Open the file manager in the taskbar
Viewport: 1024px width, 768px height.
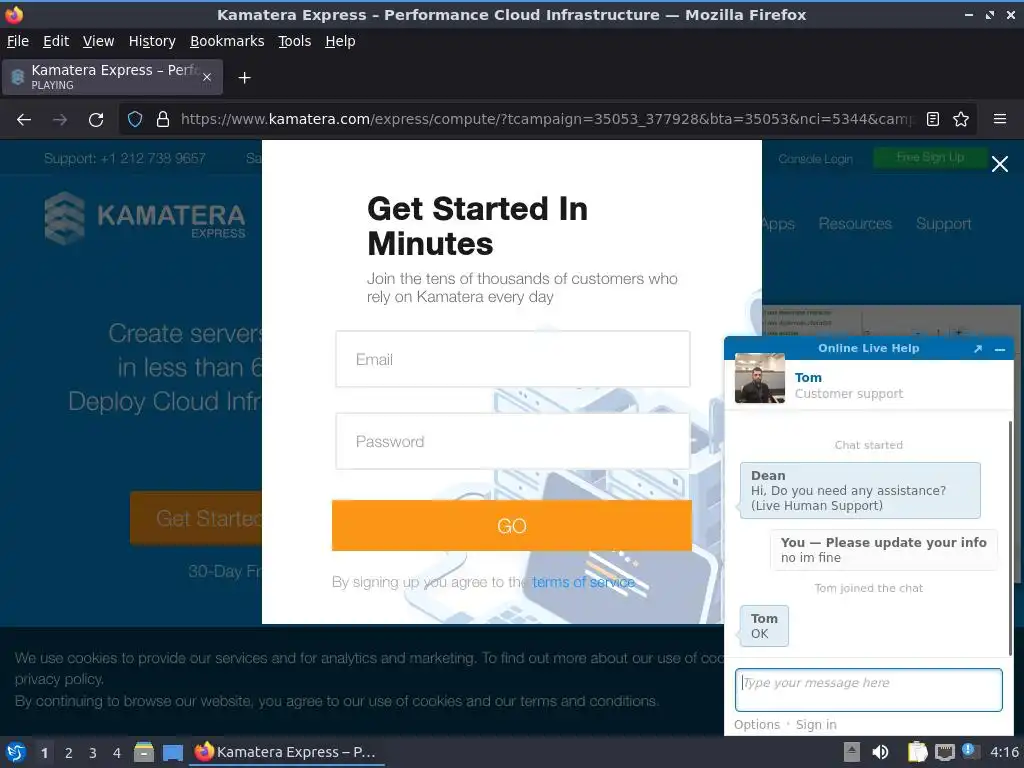[x=144, y=752]
